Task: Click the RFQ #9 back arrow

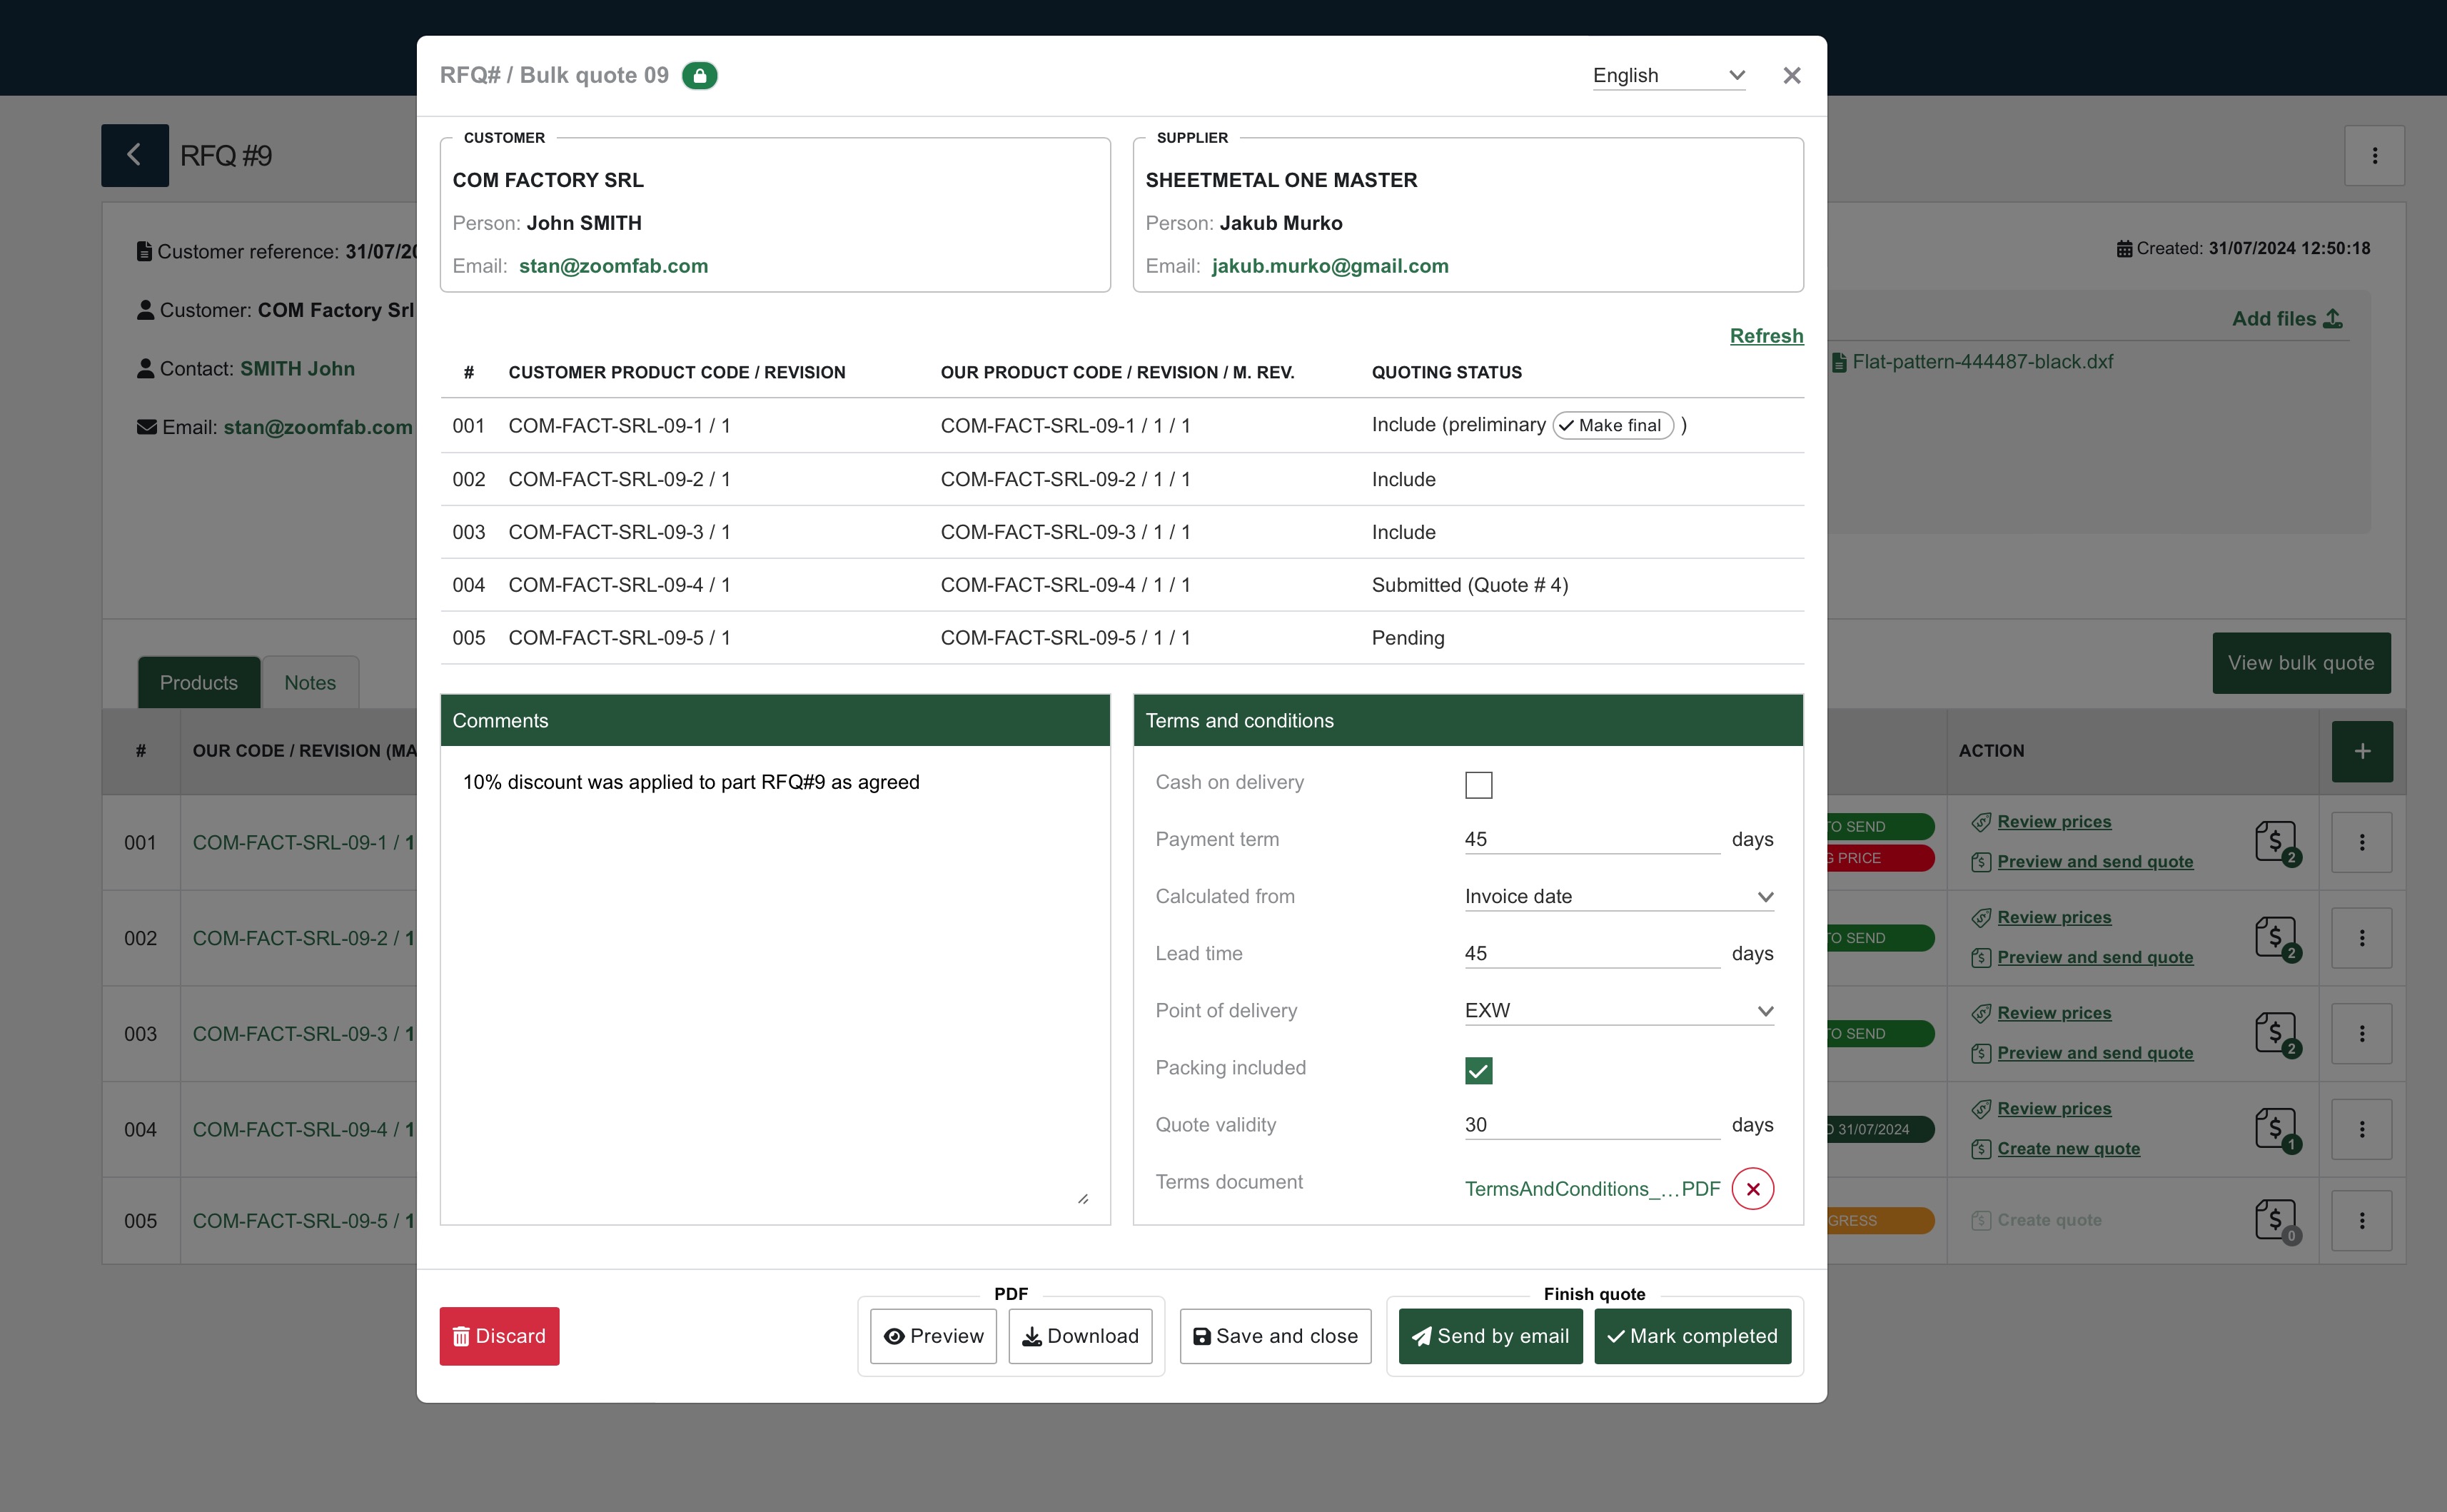Action: pos(134,155)
